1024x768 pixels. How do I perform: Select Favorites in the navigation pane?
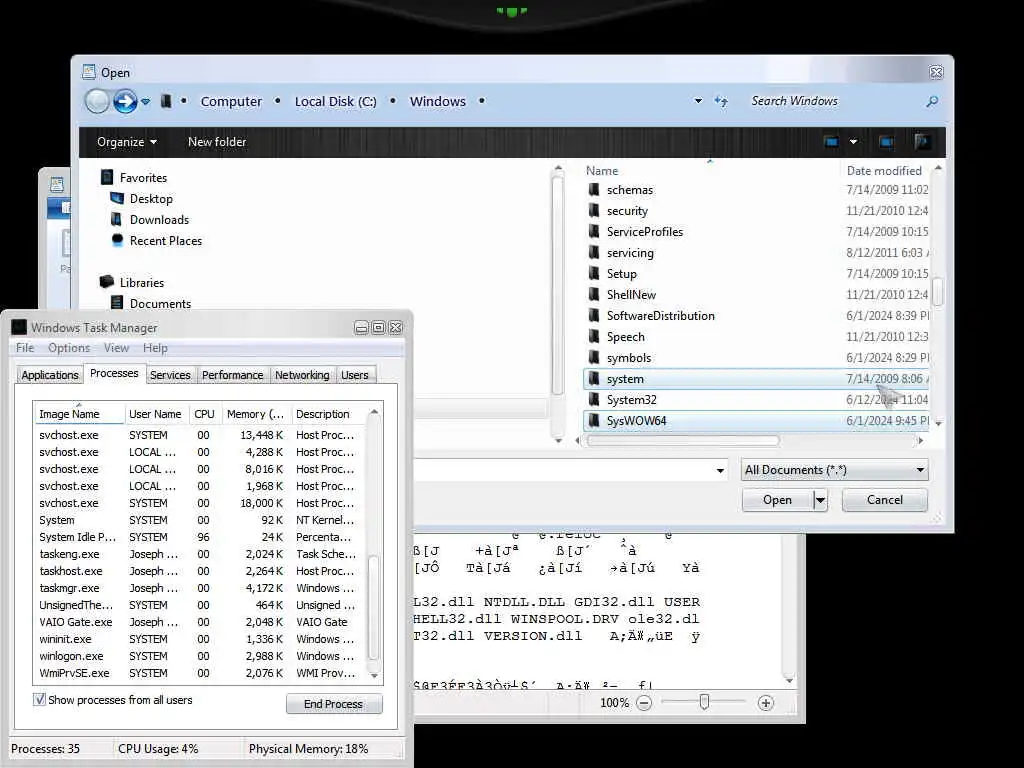pyautogui.click(x=143, y=178)
